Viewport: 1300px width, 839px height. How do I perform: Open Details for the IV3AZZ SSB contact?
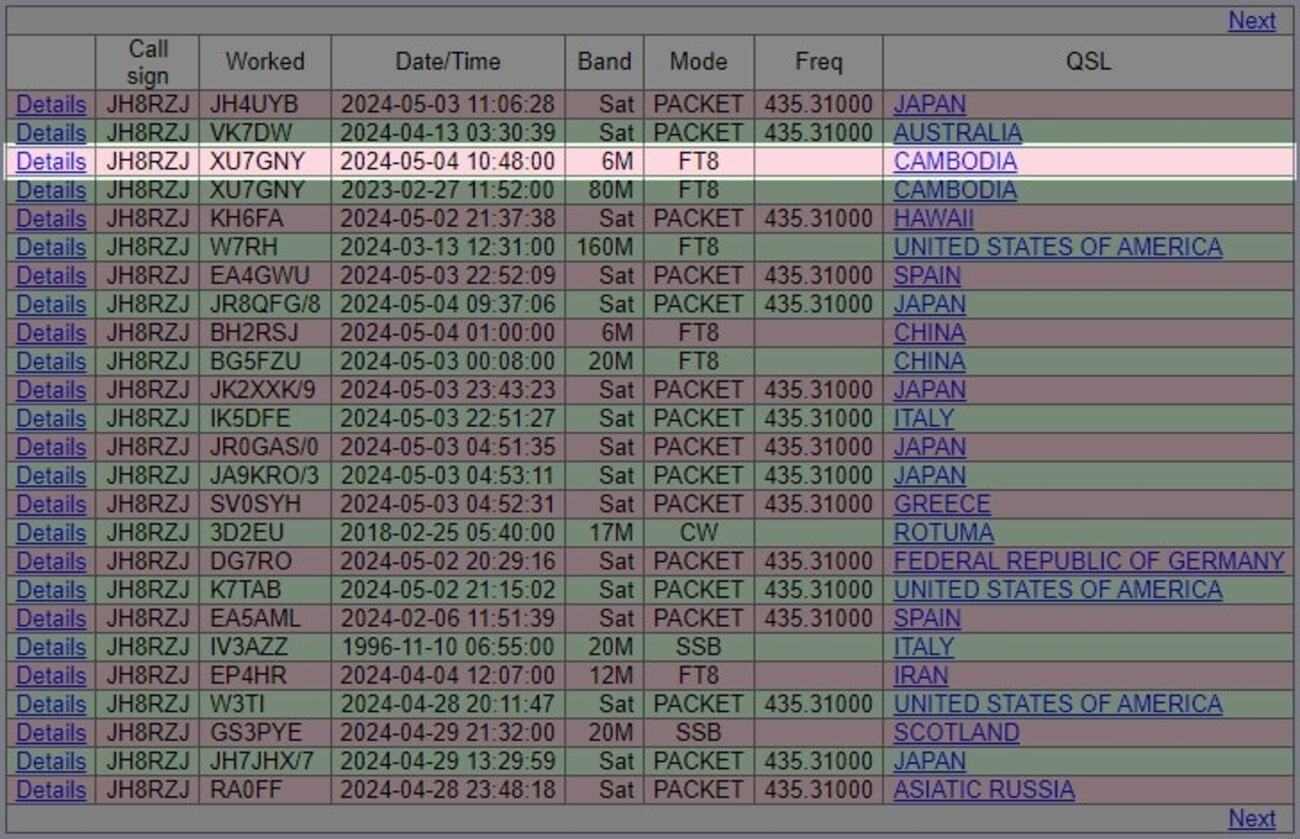48,647
